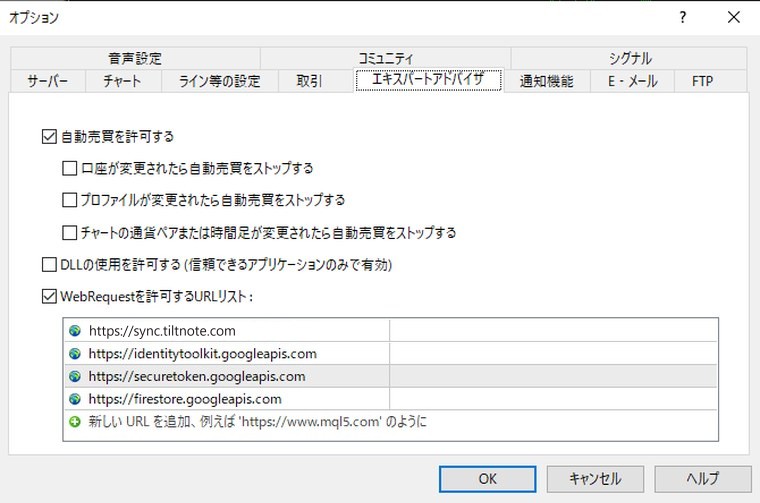The width and height of the screenshot is (760, 503).
Task: Open the 音声設定 tab
Action: [x=135, y=59]
